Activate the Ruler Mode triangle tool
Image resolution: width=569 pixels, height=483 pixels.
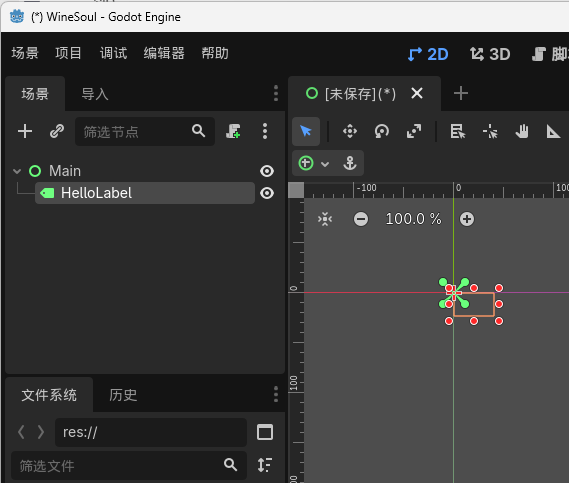(553, 131)
